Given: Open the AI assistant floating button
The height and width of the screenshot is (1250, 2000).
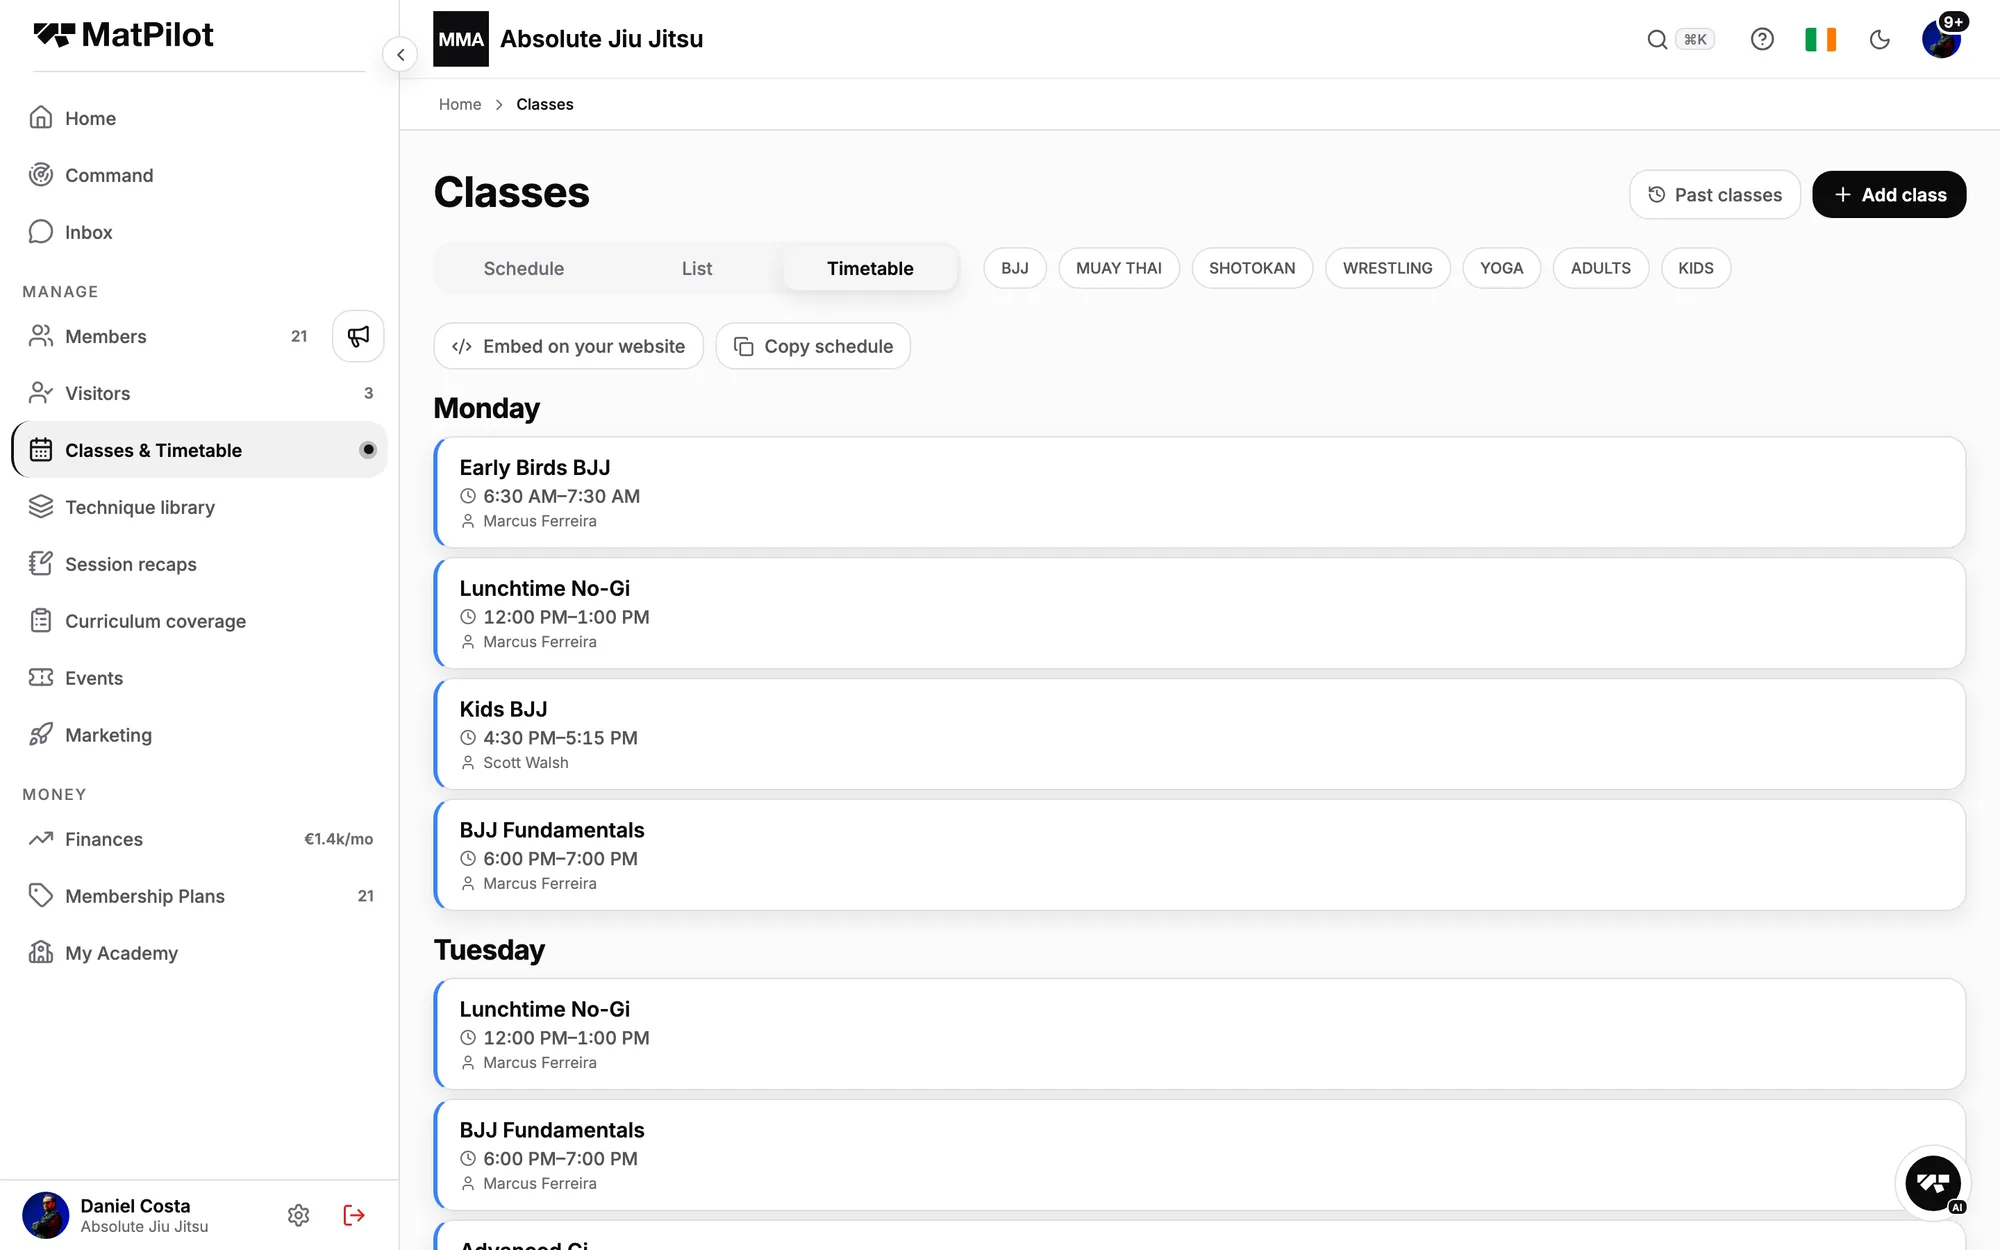Looking at the screenshot, I should pos(1933,1183).
